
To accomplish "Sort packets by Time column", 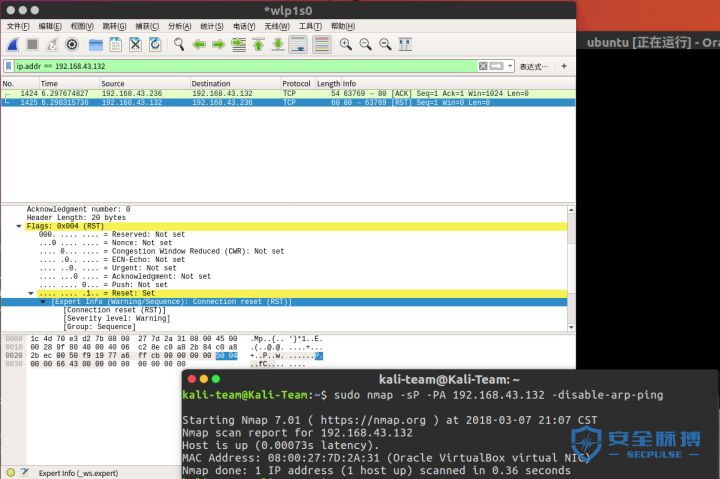I will point(69,84).
